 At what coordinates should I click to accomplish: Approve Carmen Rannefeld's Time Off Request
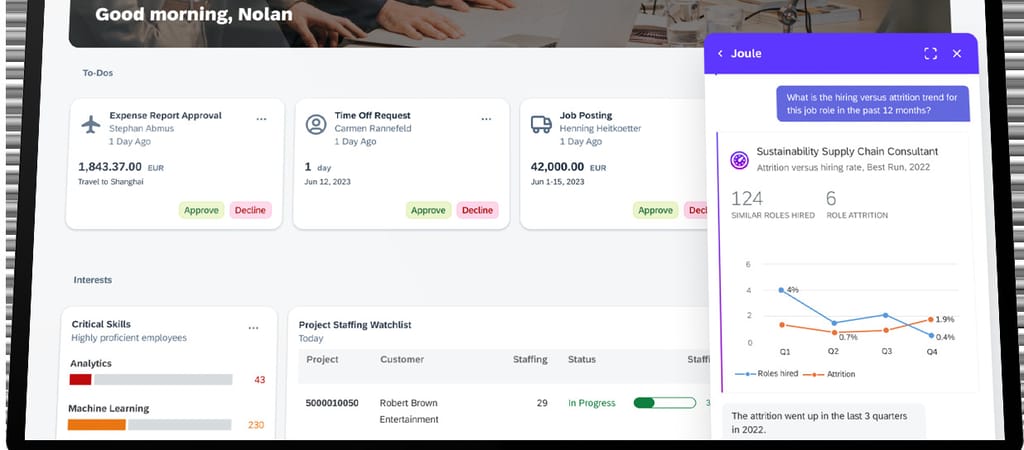[x=428, y=210]
